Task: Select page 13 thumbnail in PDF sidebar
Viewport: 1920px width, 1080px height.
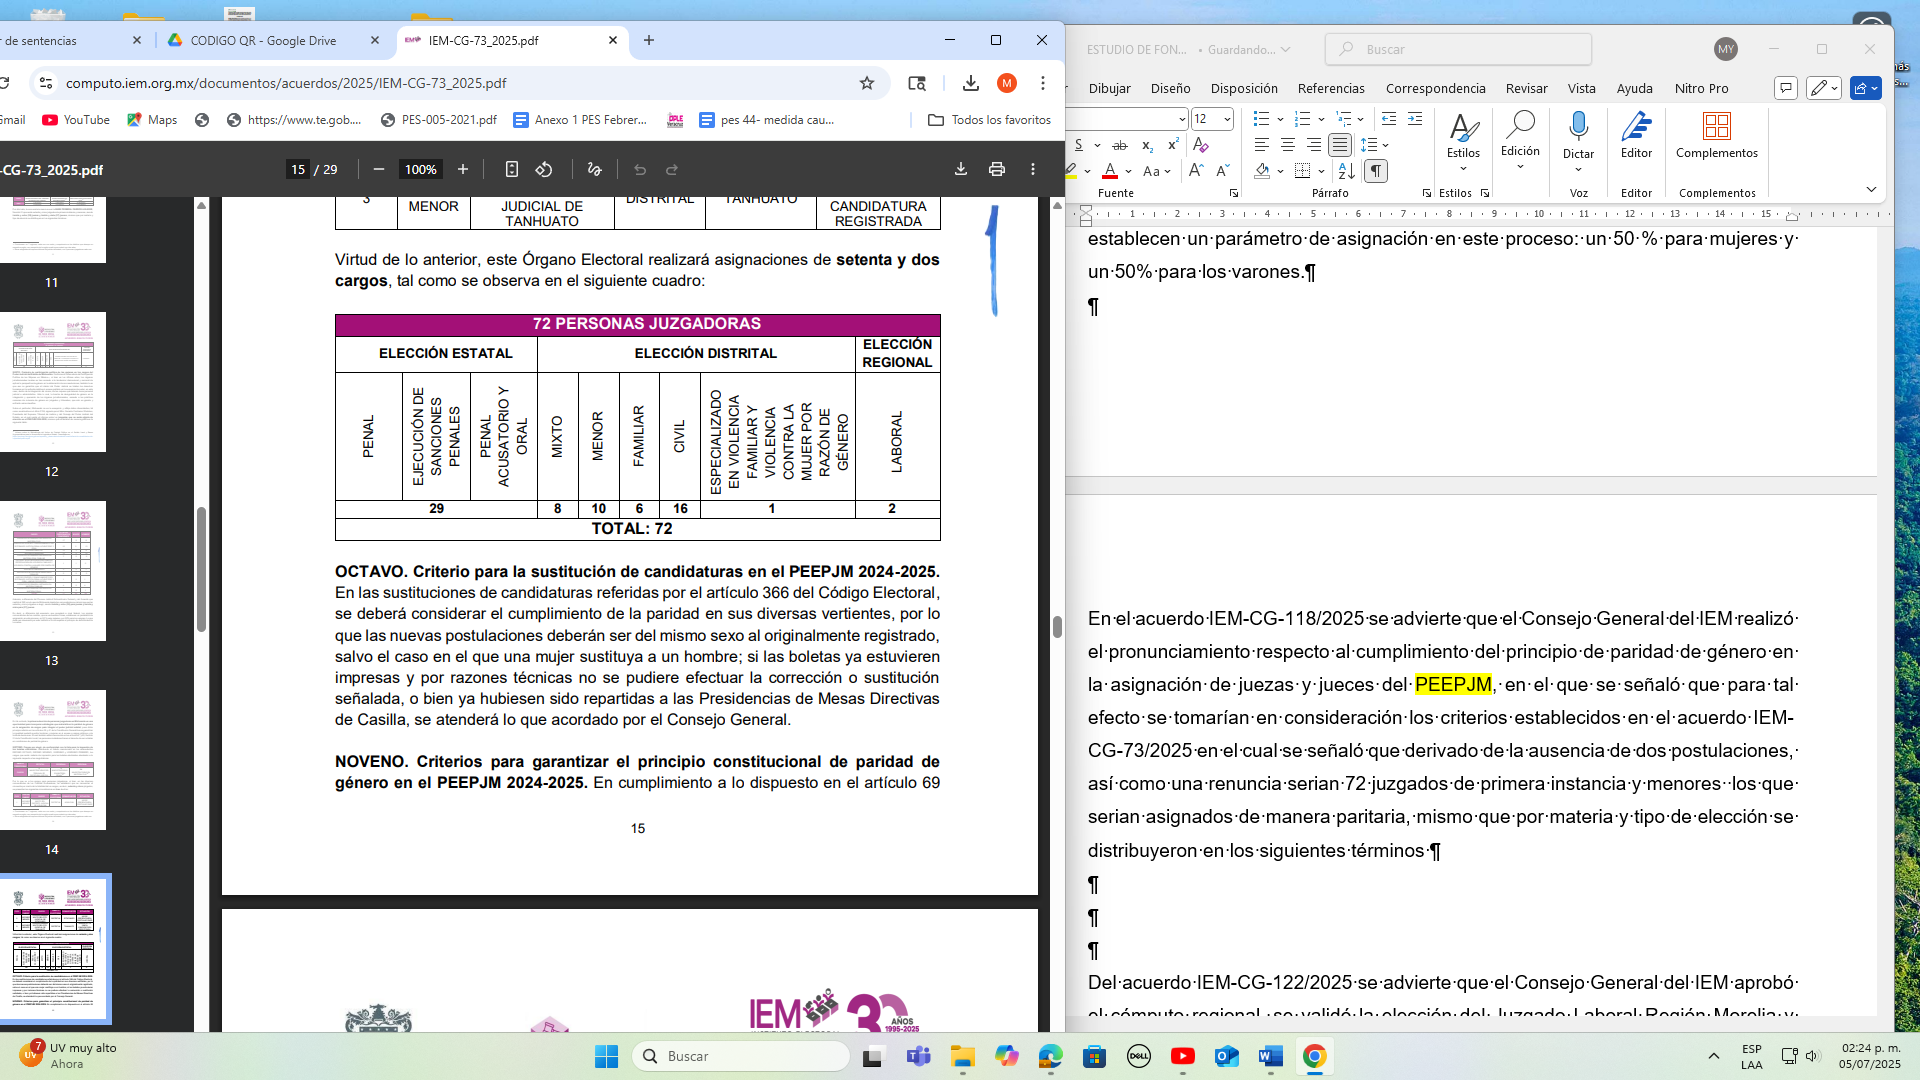Action: 53,571
